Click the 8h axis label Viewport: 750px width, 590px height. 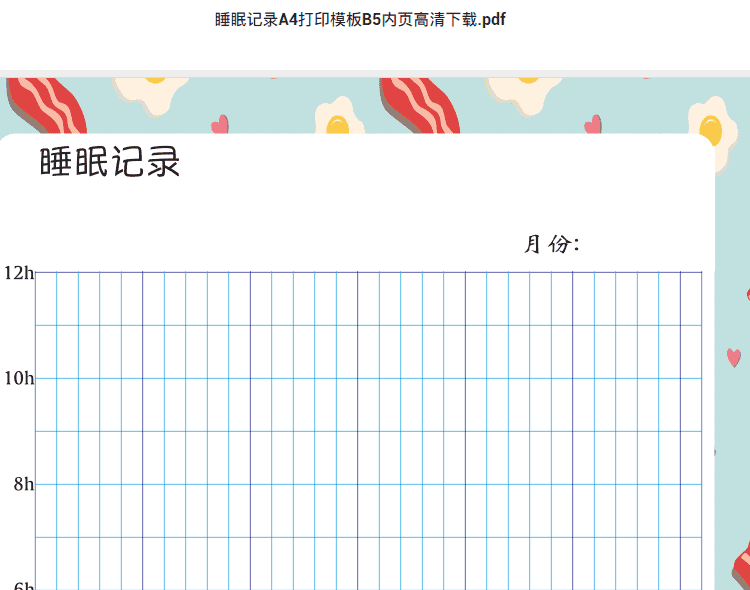(x=24, y=484)
